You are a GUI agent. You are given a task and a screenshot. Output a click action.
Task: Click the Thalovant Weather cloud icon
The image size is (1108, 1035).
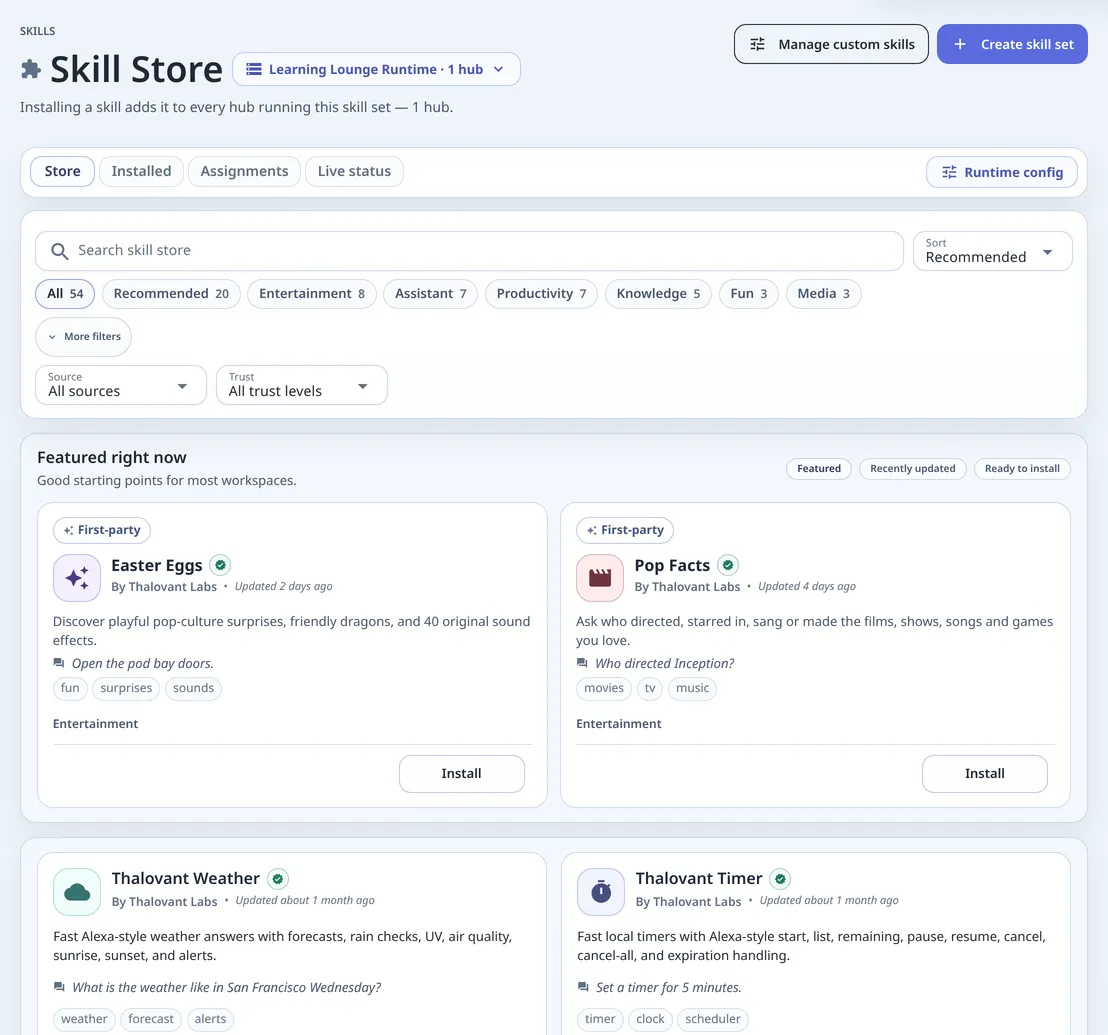click(x=77, y=892)
